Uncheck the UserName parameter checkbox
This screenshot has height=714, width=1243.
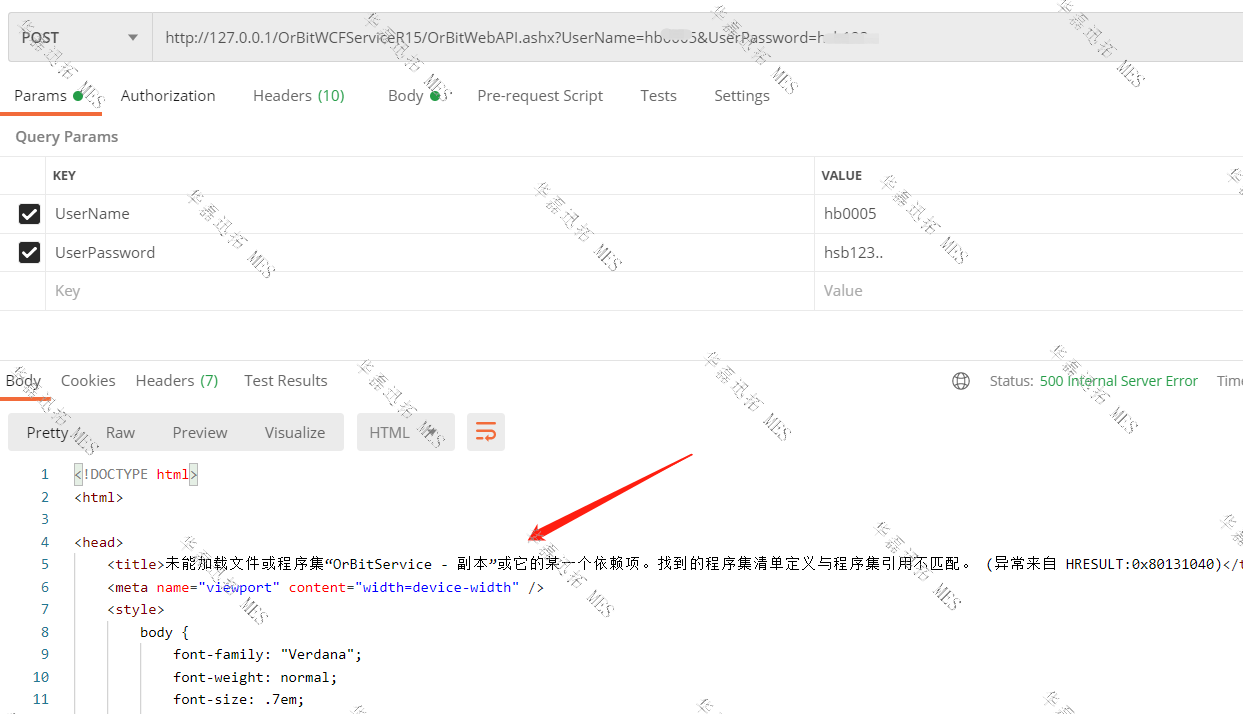point(29,214)
